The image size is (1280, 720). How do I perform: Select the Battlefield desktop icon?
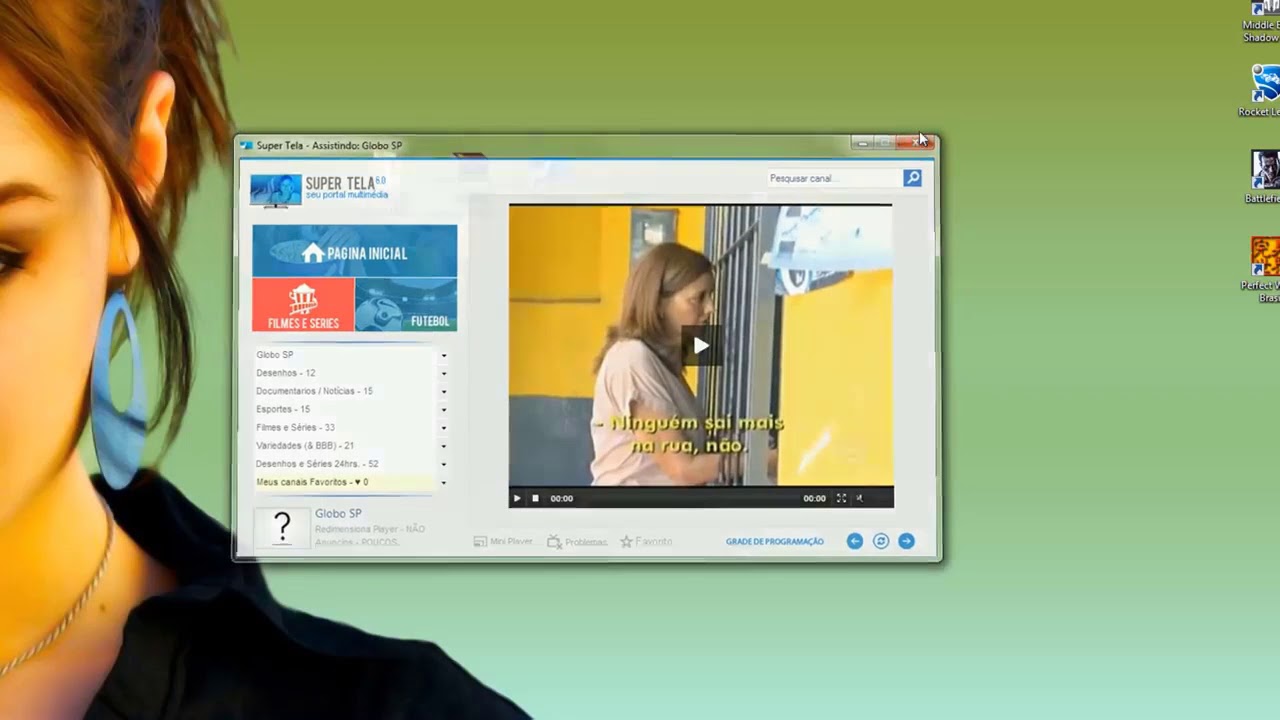[1264, 177]
